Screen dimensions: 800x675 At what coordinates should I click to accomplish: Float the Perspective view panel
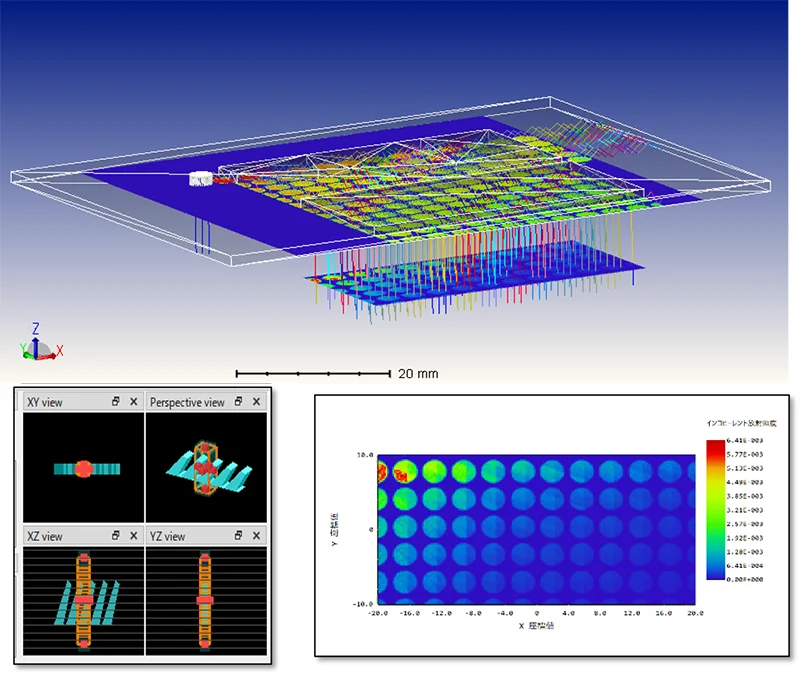238,402
